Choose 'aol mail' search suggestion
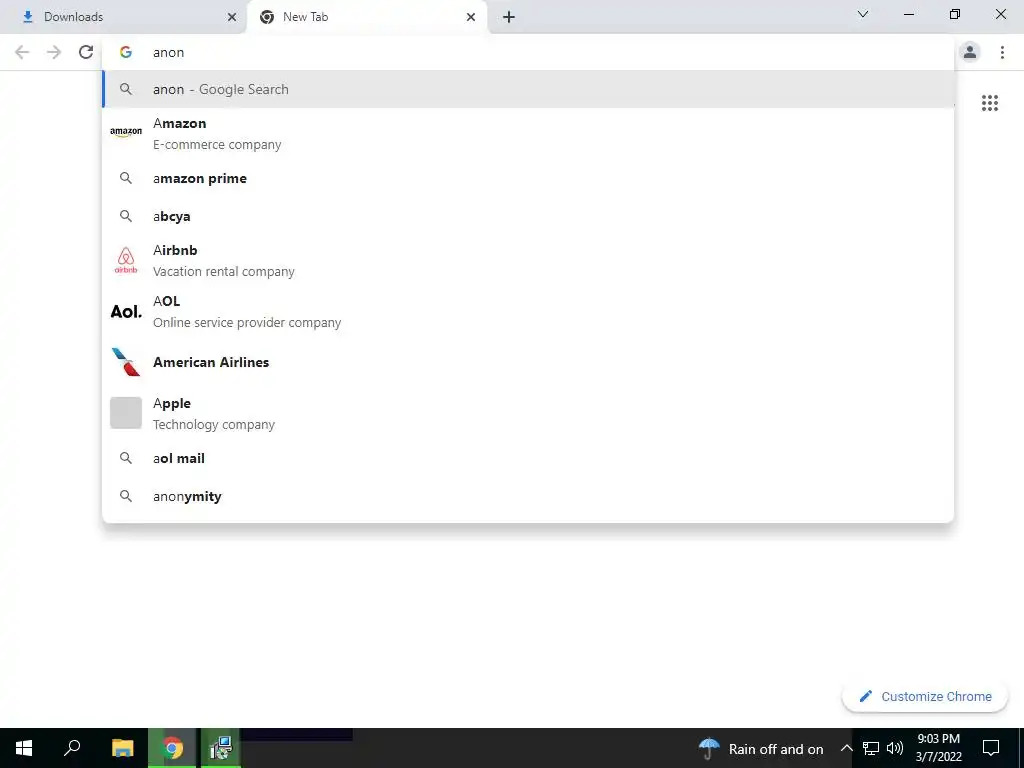The image size is (1024, 768). (528, 458)
